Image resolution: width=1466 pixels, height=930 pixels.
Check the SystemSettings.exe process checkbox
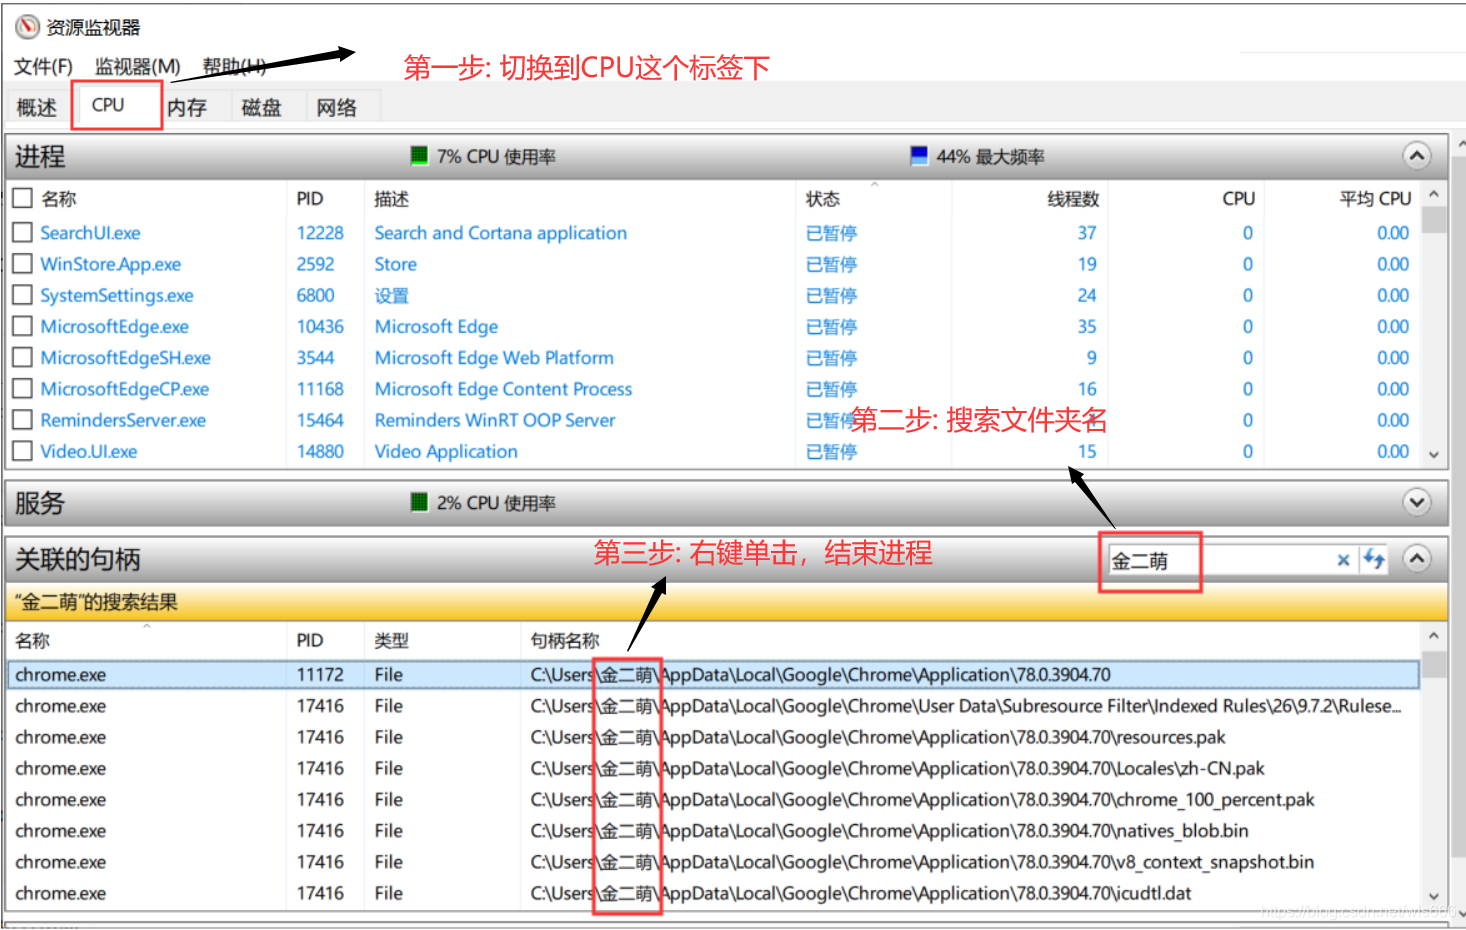click(x=22, y=295)
